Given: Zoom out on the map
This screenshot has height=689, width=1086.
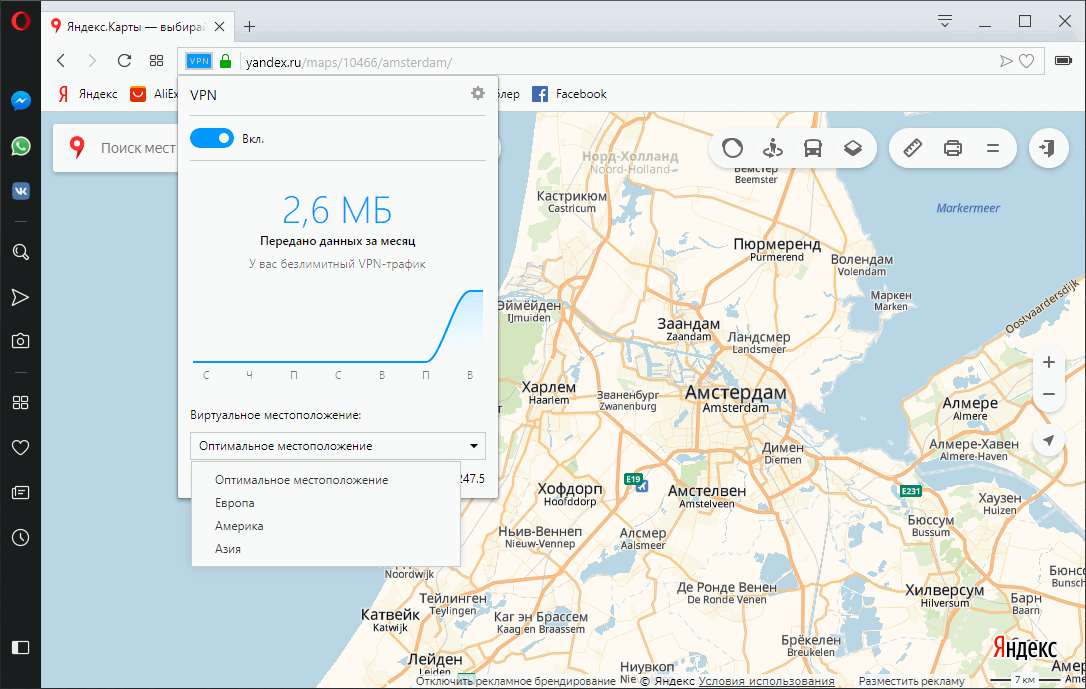Looking at the screenshot, I should click(x=1049, y=394).
